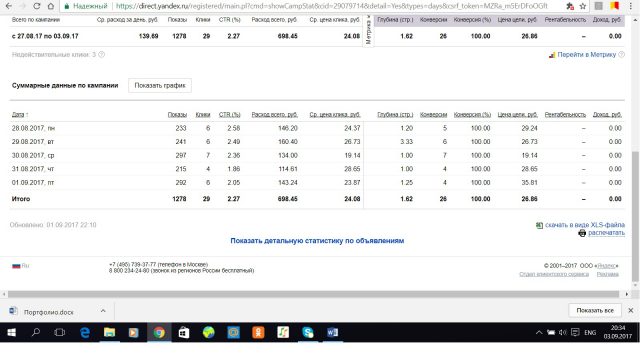Click the Excel icon for XLS download
The image size is (640, 360).
click(x=539, y=225)
